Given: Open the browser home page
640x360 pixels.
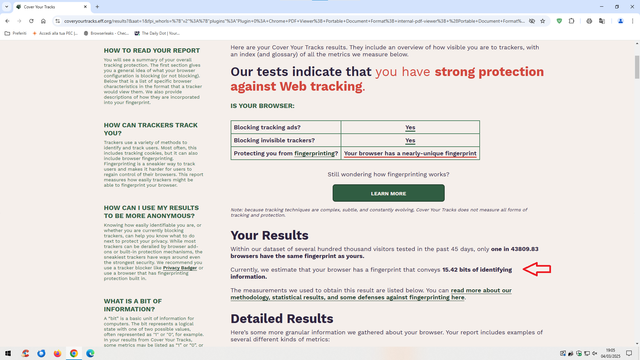Looking at the screenshot, I should click(43, 21).
